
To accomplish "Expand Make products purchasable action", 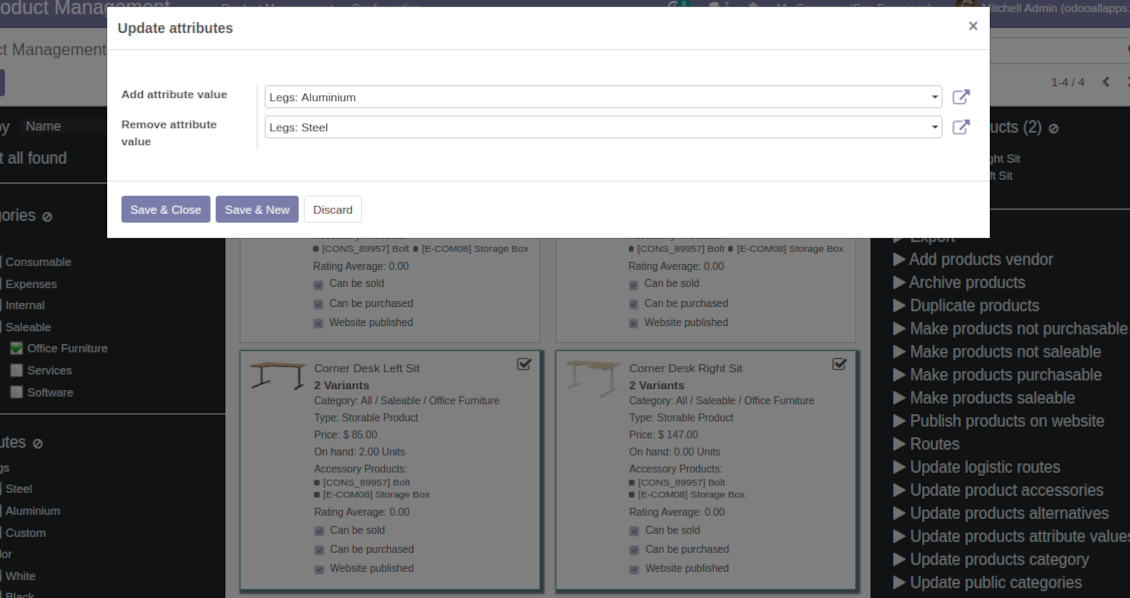I will (997, 375).
